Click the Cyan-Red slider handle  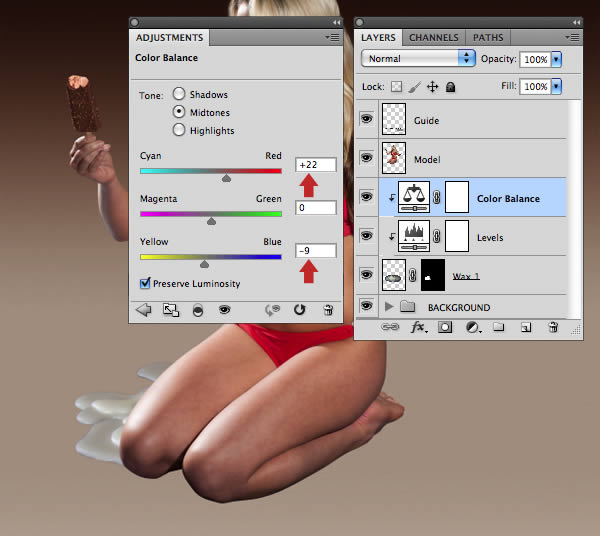[227, 178]
